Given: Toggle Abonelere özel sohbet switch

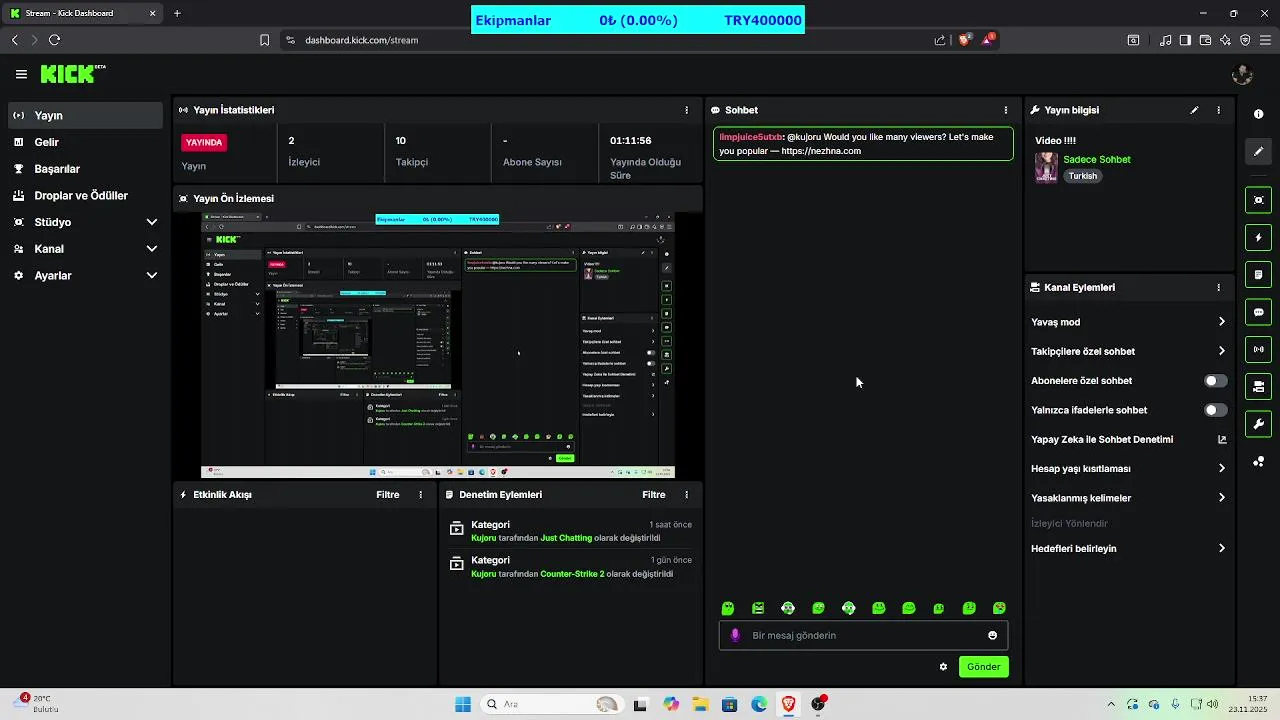Looking at the screenshot, I should point(1215,381).
